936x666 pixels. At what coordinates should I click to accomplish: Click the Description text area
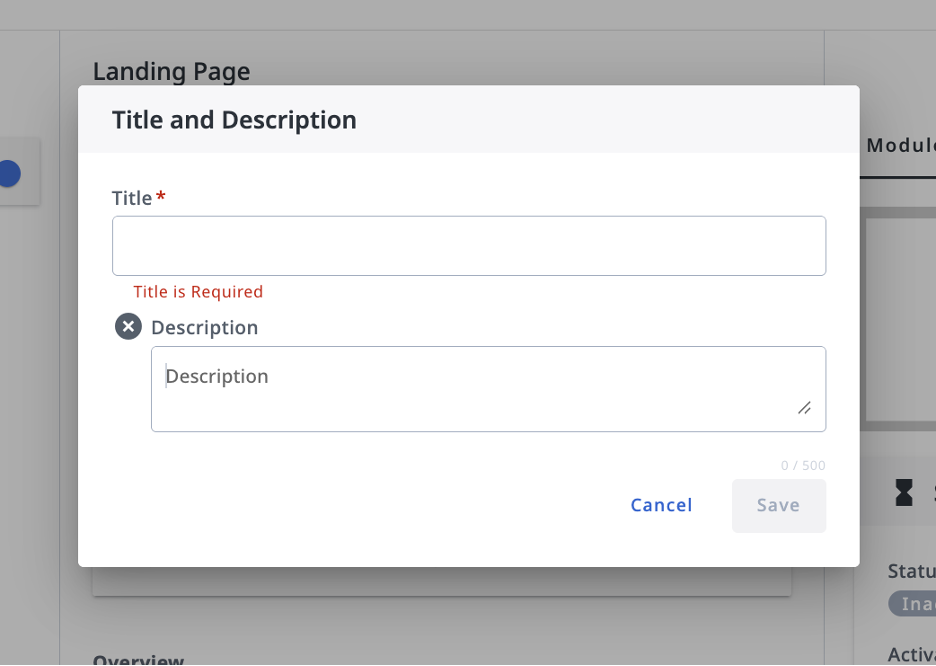(x=488, y=389)
